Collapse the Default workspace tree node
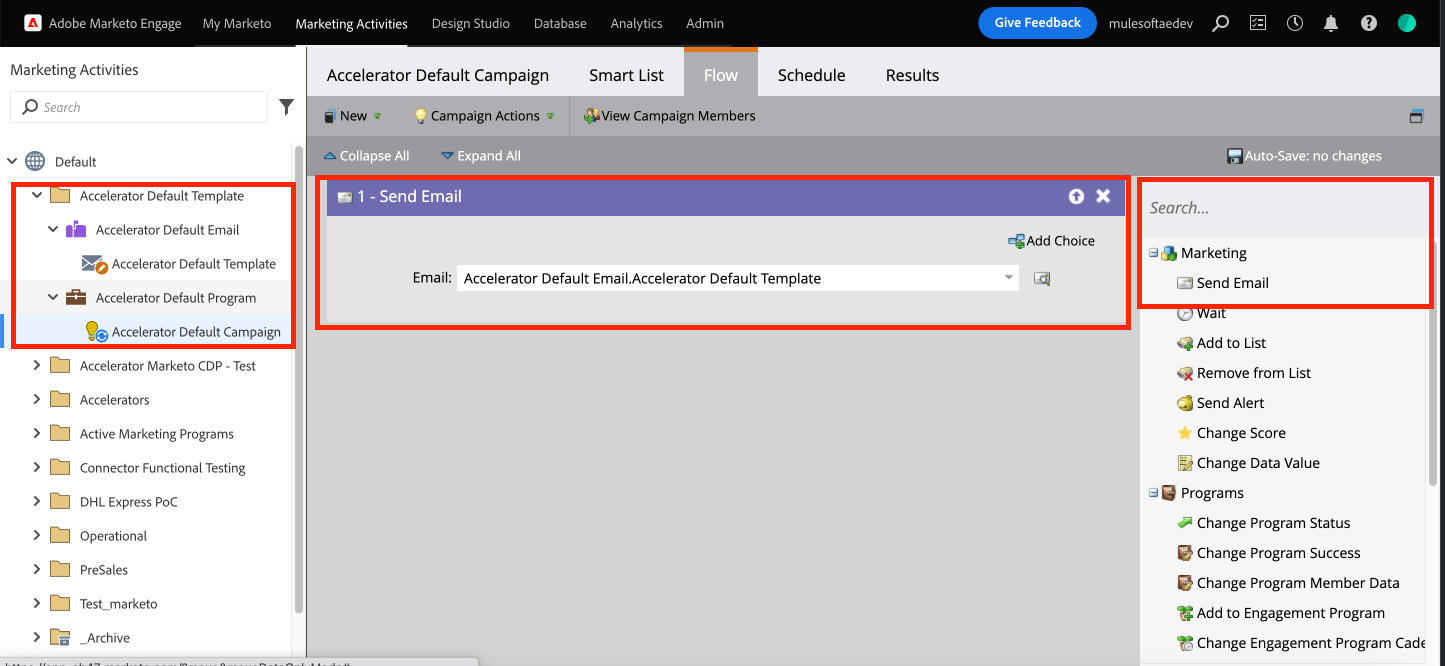Image resolution: width=1445 pixels, height=666 pixels. click(12, 161)
